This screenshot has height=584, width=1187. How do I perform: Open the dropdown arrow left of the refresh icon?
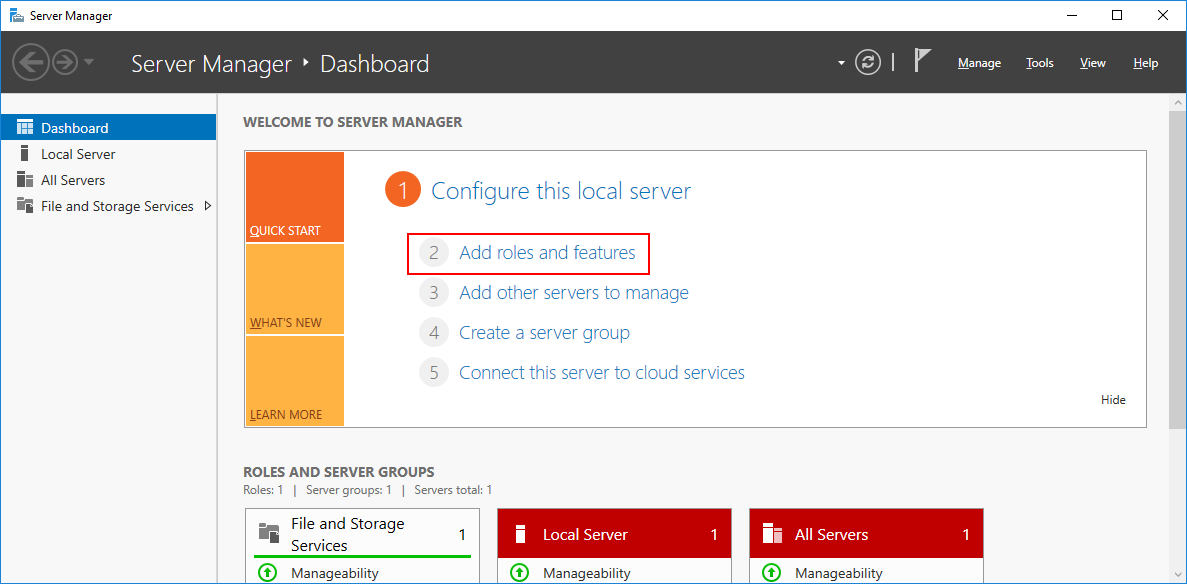point(840,62)
